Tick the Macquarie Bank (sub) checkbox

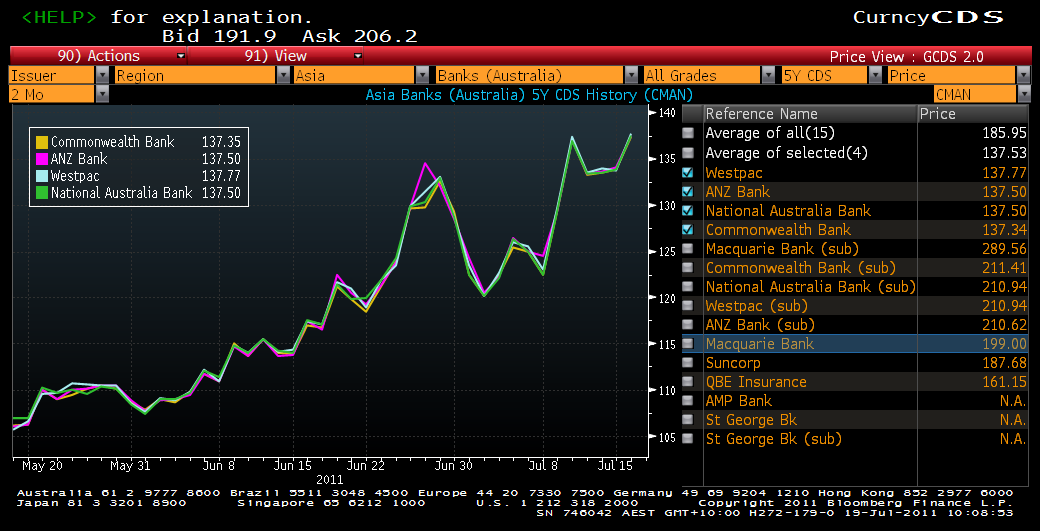click(688, 249)
